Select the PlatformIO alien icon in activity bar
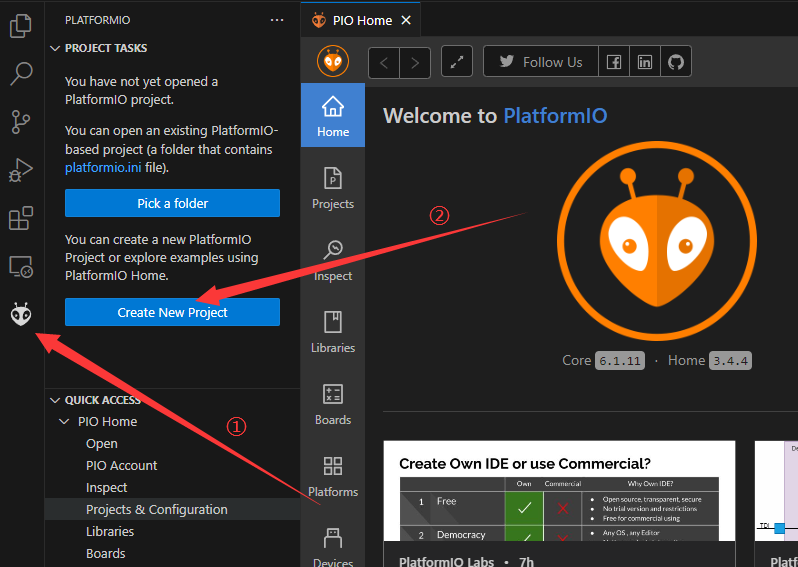The image size is (798, 567). click(x=21, y=314)
